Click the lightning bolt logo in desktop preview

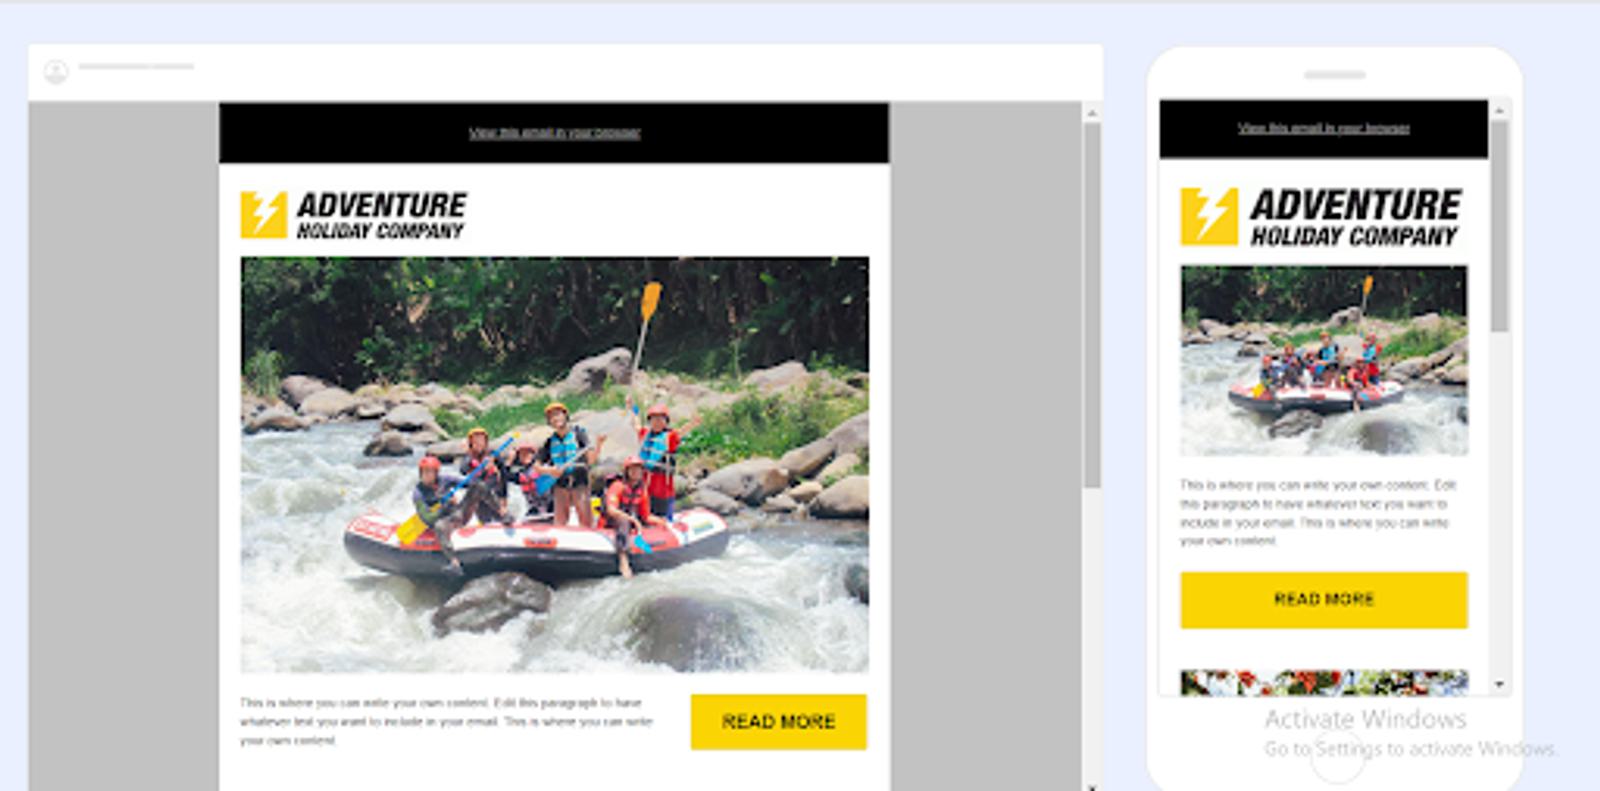[x=263, y=215]
